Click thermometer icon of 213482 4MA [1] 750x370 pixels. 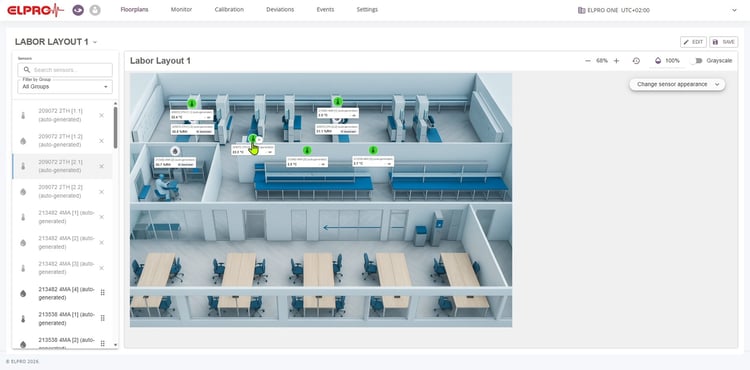(x=23, y=217)
